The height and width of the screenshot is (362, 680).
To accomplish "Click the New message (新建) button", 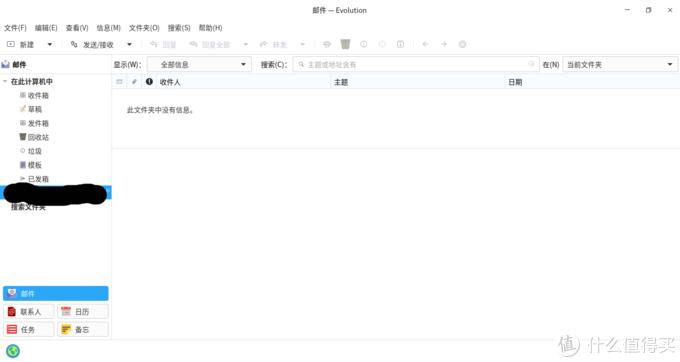I will pos(21,44).
